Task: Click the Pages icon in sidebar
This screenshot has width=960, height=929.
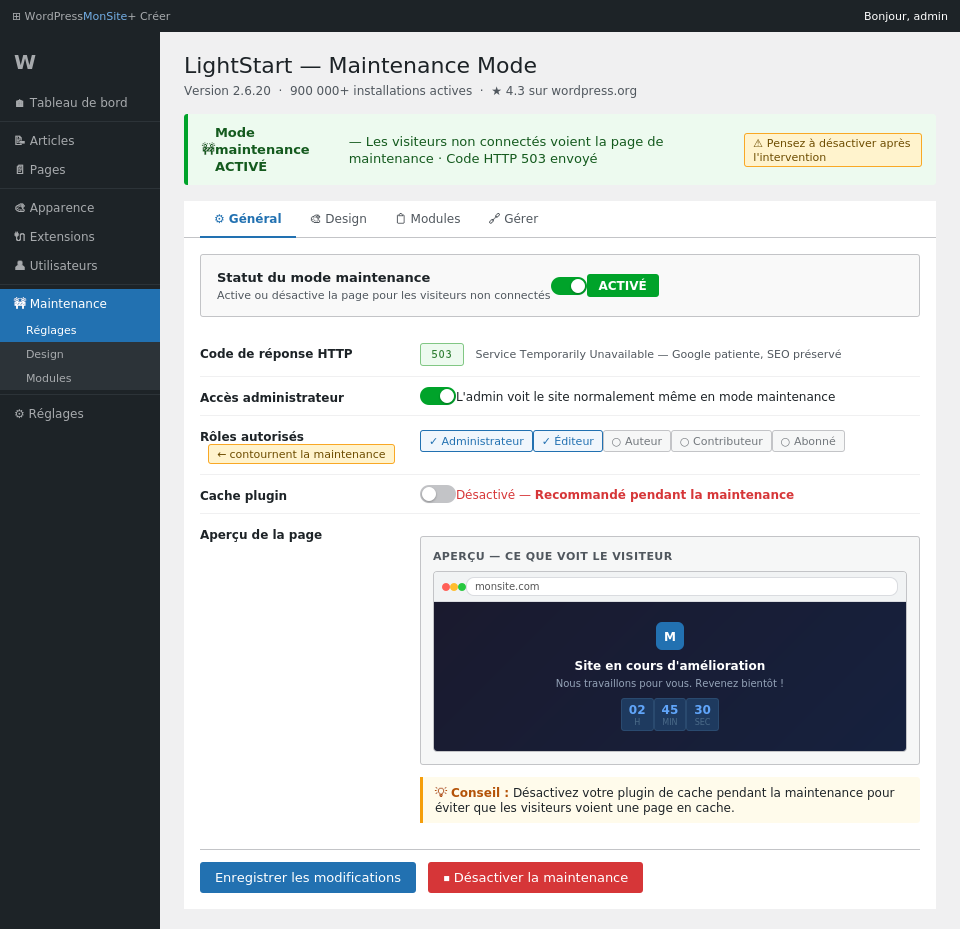Action: click(20, 170)
